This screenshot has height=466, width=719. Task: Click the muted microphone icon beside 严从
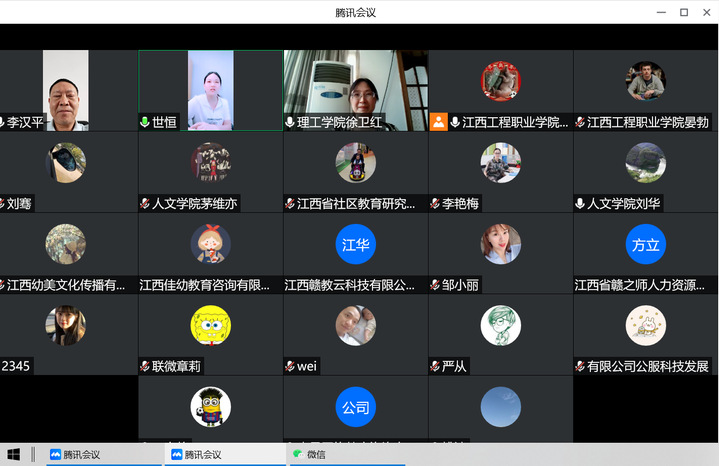[435, 366]
